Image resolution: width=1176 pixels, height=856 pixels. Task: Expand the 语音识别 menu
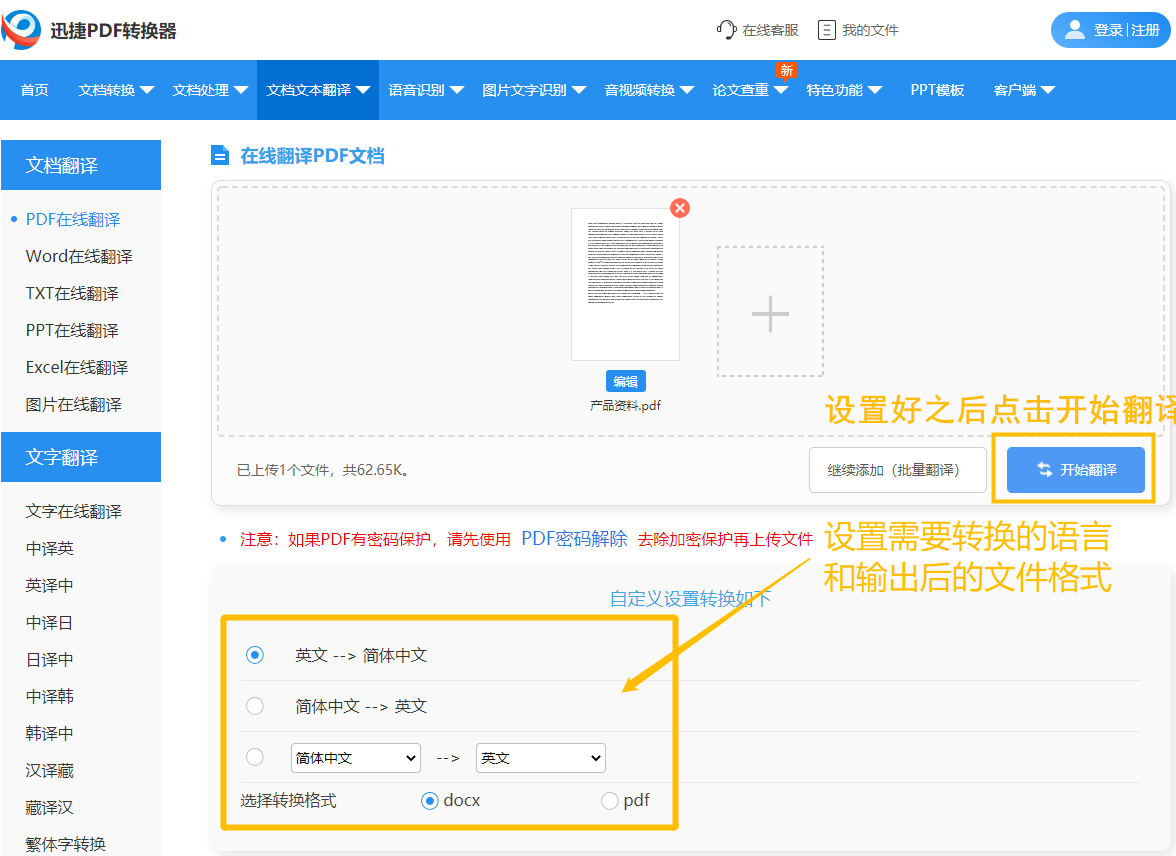click(x=426, y=90)
